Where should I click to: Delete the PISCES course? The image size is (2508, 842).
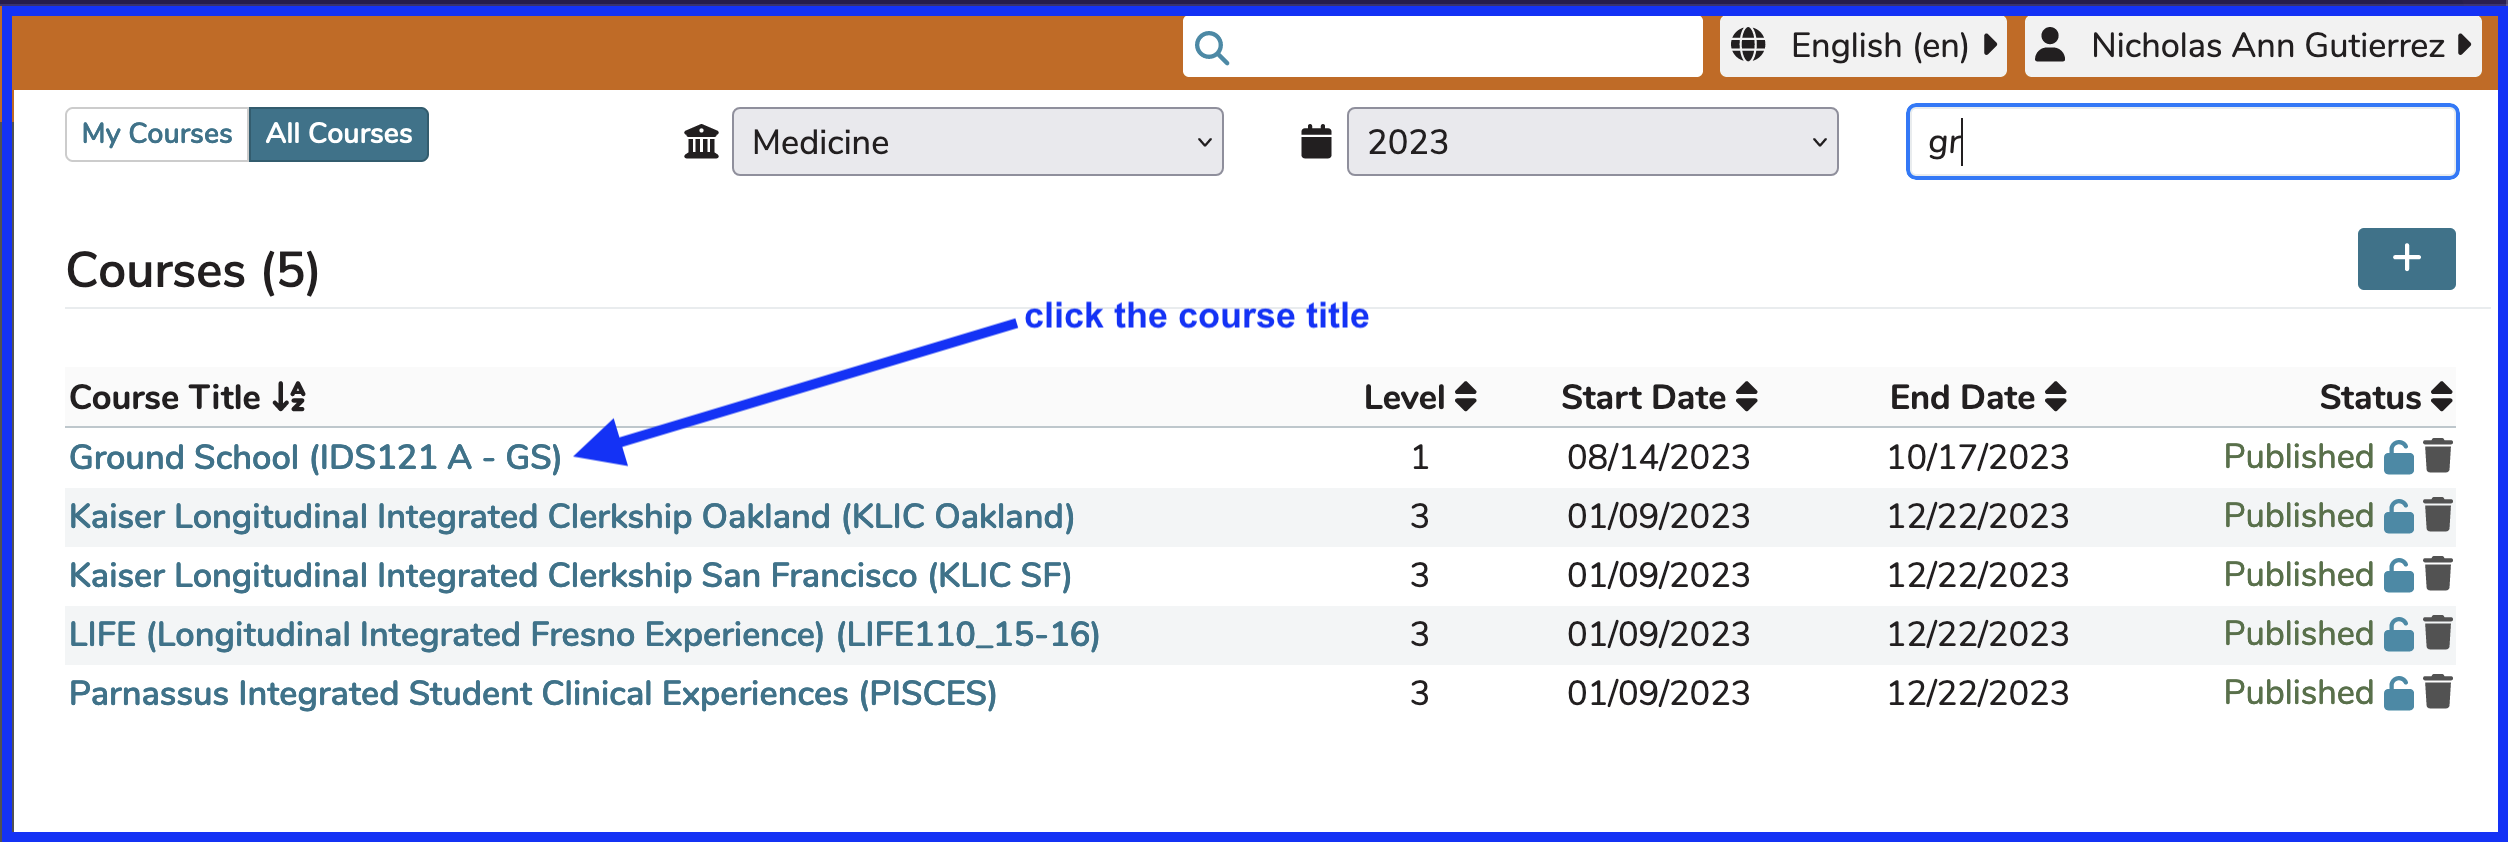point(2439,692)
